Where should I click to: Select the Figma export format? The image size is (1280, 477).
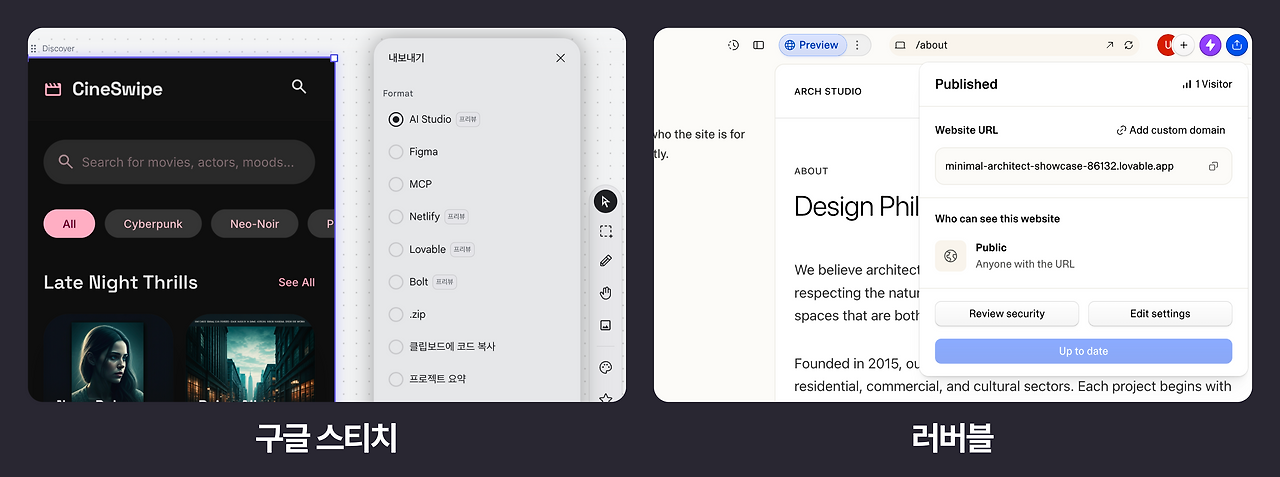coord(396,152)
